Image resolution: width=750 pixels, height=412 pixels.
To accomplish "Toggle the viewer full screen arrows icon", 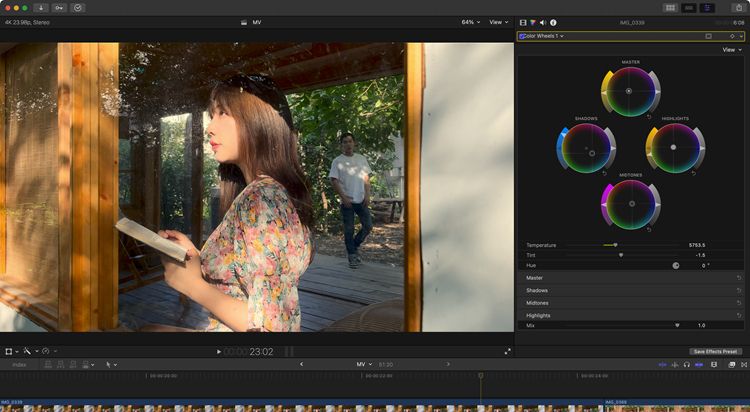I will pyautogui.click(x=507, y=352).
